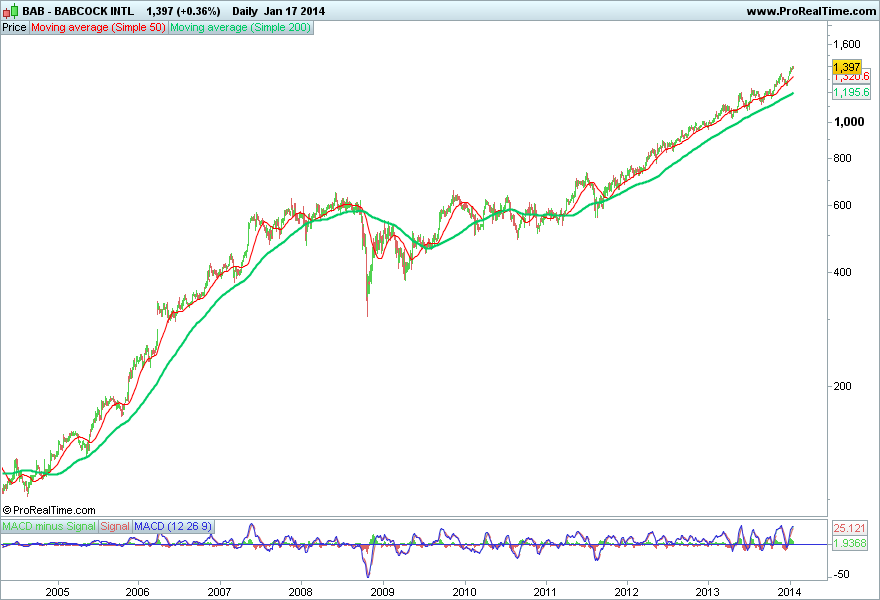
Task: Click 2012 on the time axis
Action: click(x=626, y=592)
